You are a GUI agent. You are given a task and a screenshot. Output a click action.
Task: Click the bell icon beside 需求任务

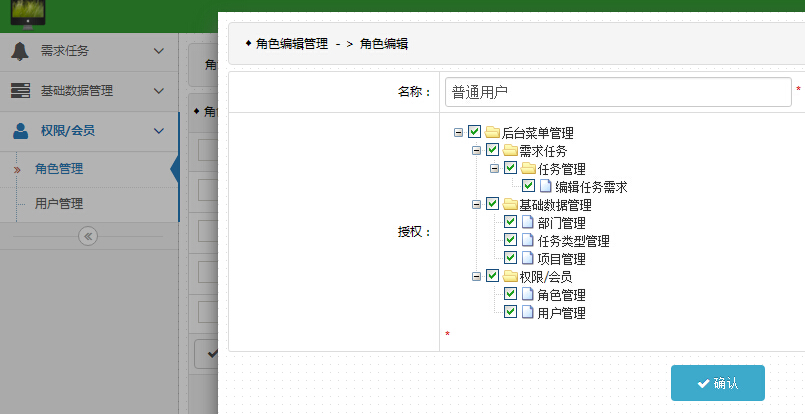[x=20, y=51]
